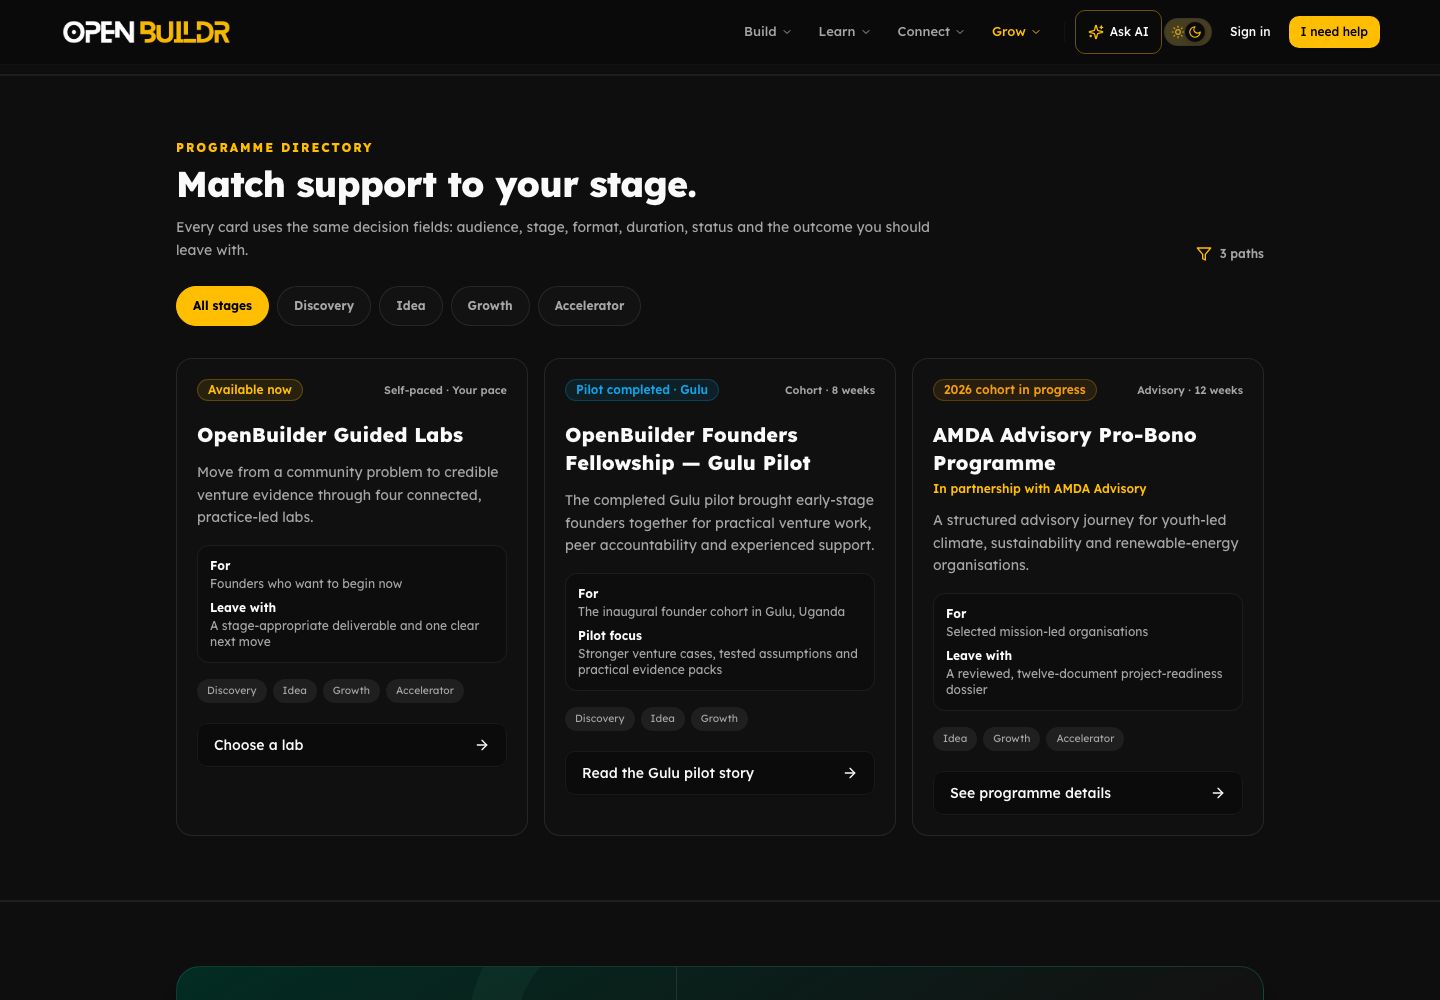Click the Choose a lab button
Viewport: 1440px width, 1000px height.
coord(352,745)
